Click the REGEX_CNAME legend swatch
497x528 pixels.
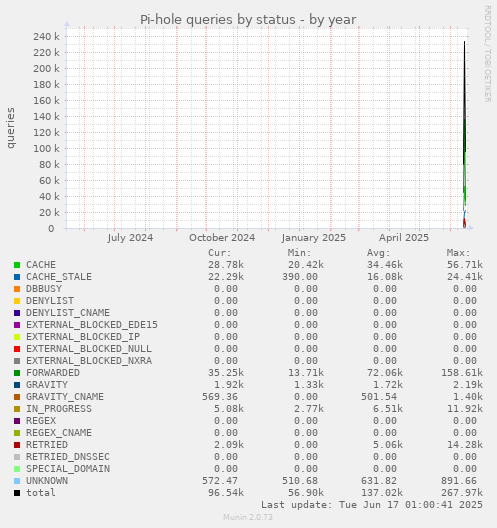tap(17, 433)
